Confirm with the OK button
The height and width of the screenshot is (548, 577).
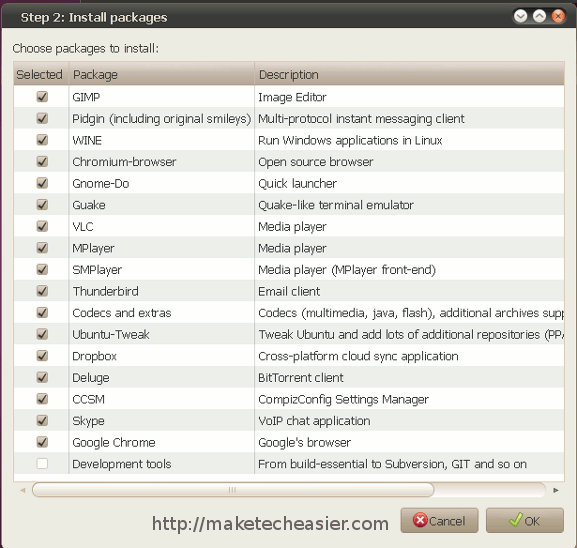pos(525,520)
